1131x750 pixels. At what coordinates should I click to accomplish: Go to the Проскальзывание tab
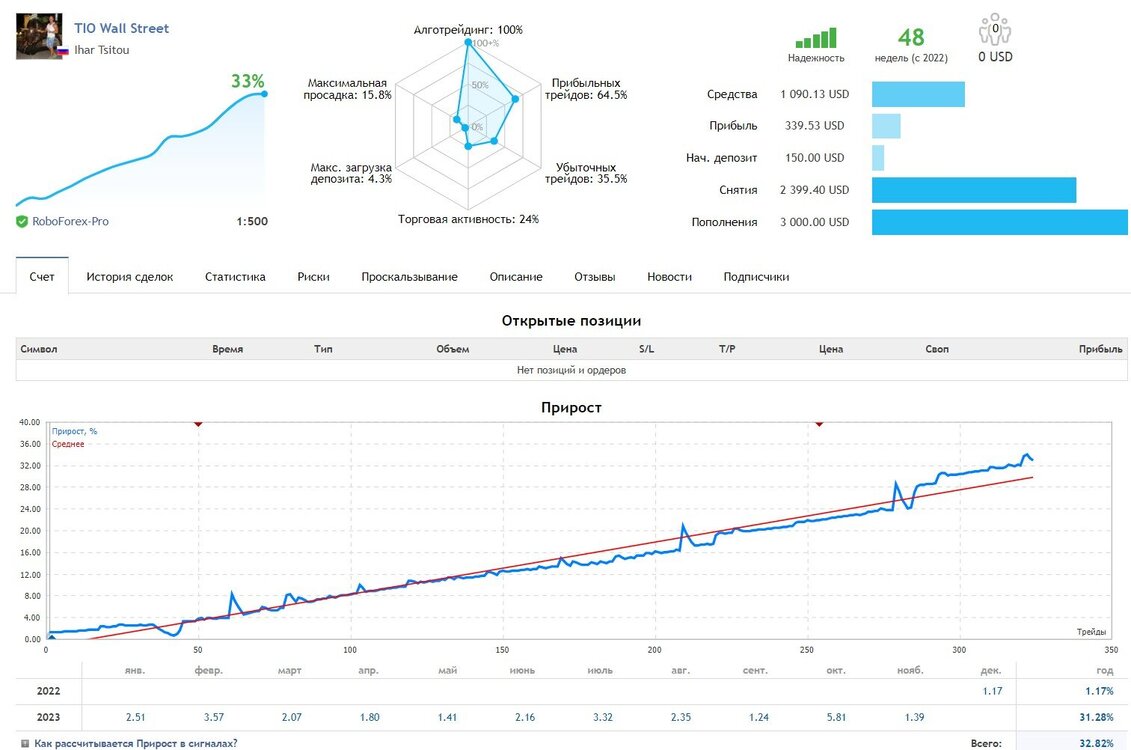coord(409,276)
